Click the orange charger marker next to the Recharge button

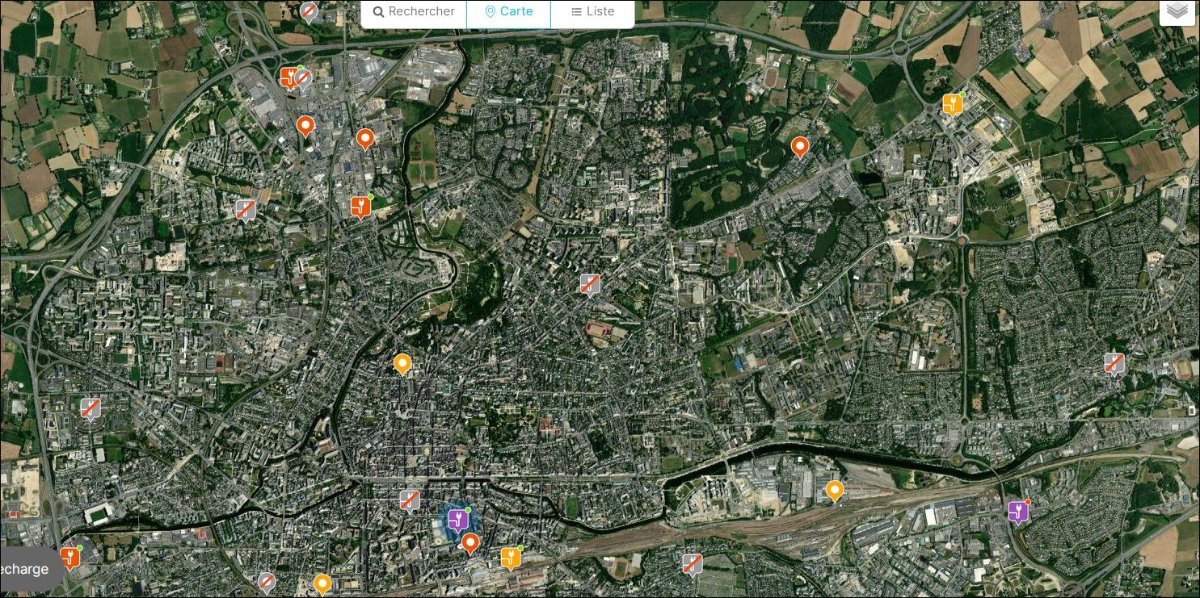(68, 556)
